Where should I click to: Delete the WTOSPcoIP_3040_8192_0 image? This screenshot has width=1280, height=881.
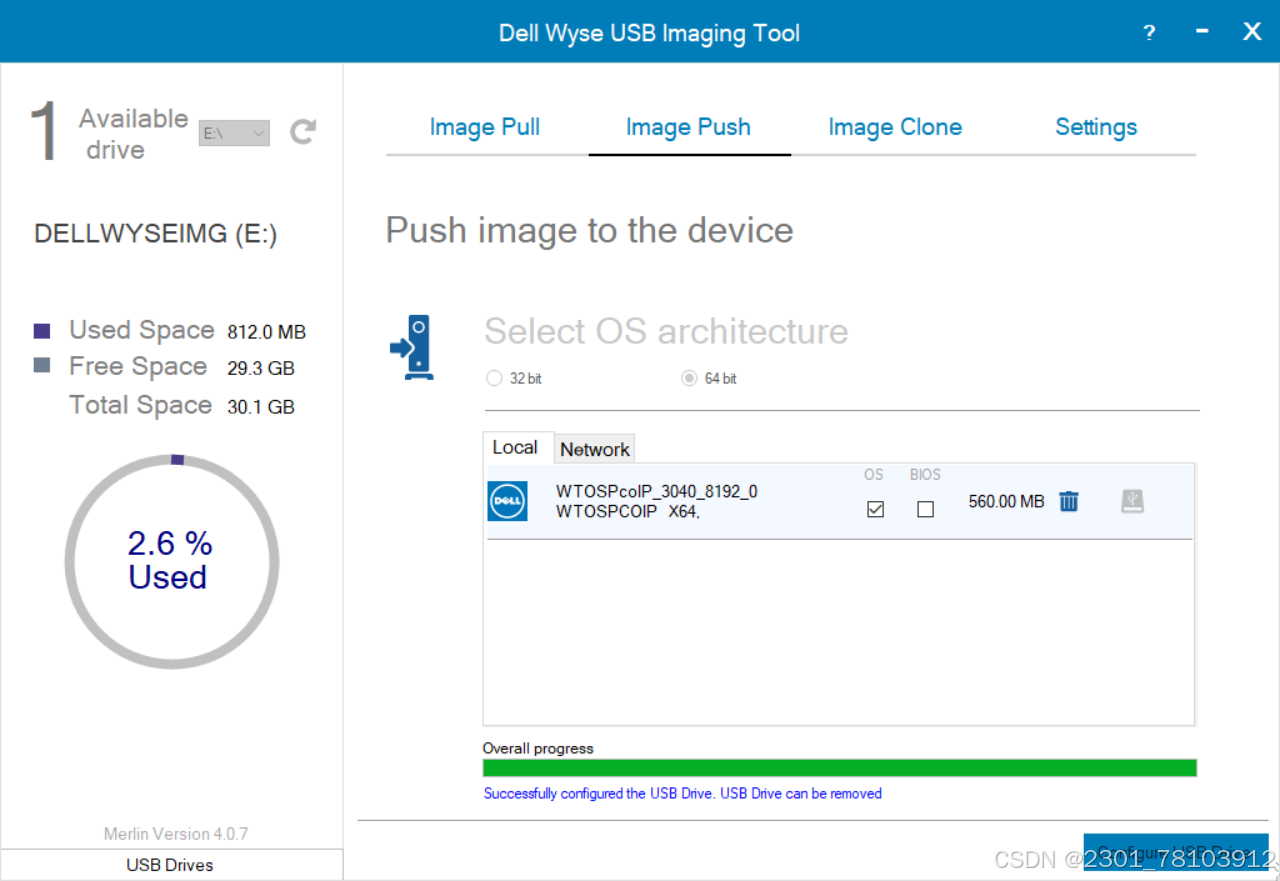[x=1069, y=501]
